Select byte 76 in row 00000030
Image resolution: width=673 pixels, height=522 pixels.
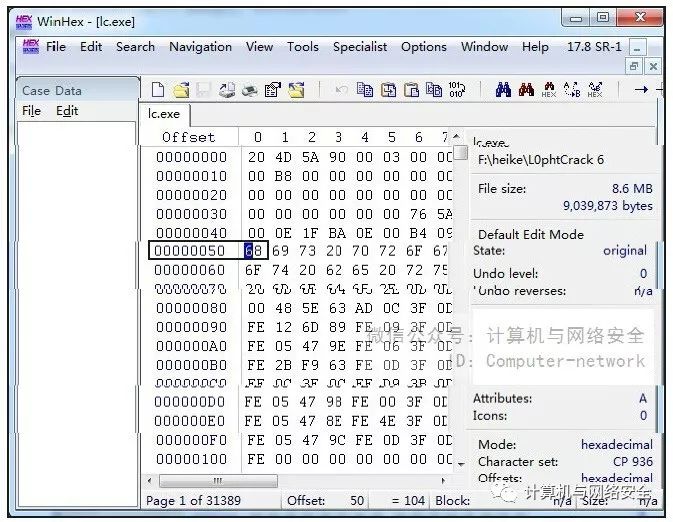[x=418, y=214]
